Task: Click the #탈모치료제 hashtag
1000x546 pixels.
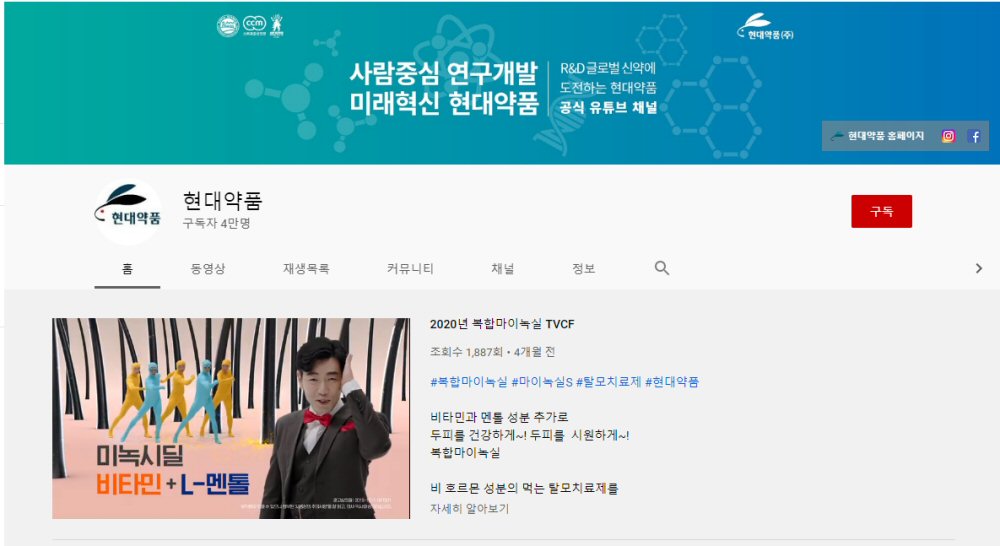Action: pyautogui.click(x=608, y=381)
